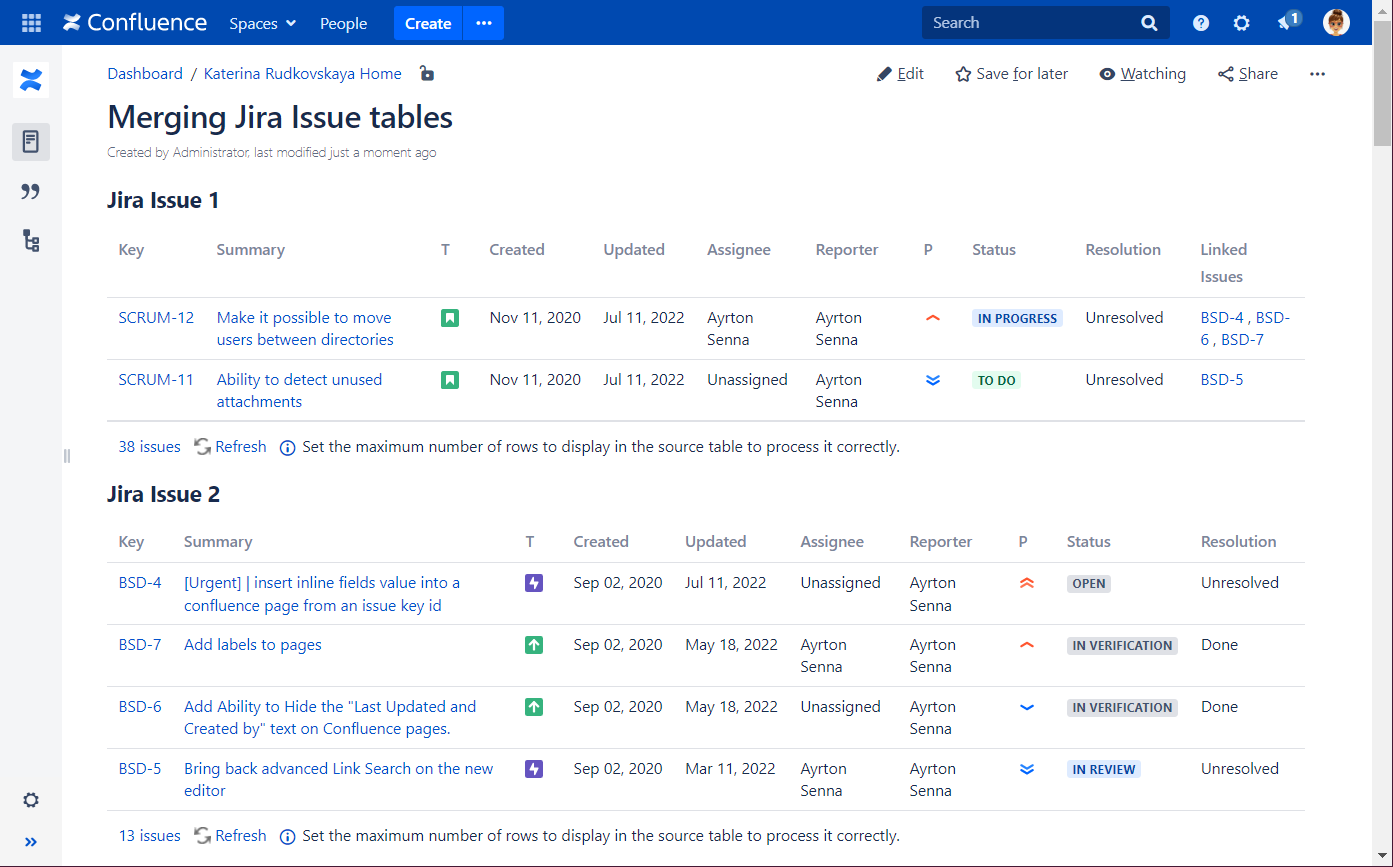Open Blog quote icon in sidebar
Viewport: 1393px width, 867px height.
(31, 192)
